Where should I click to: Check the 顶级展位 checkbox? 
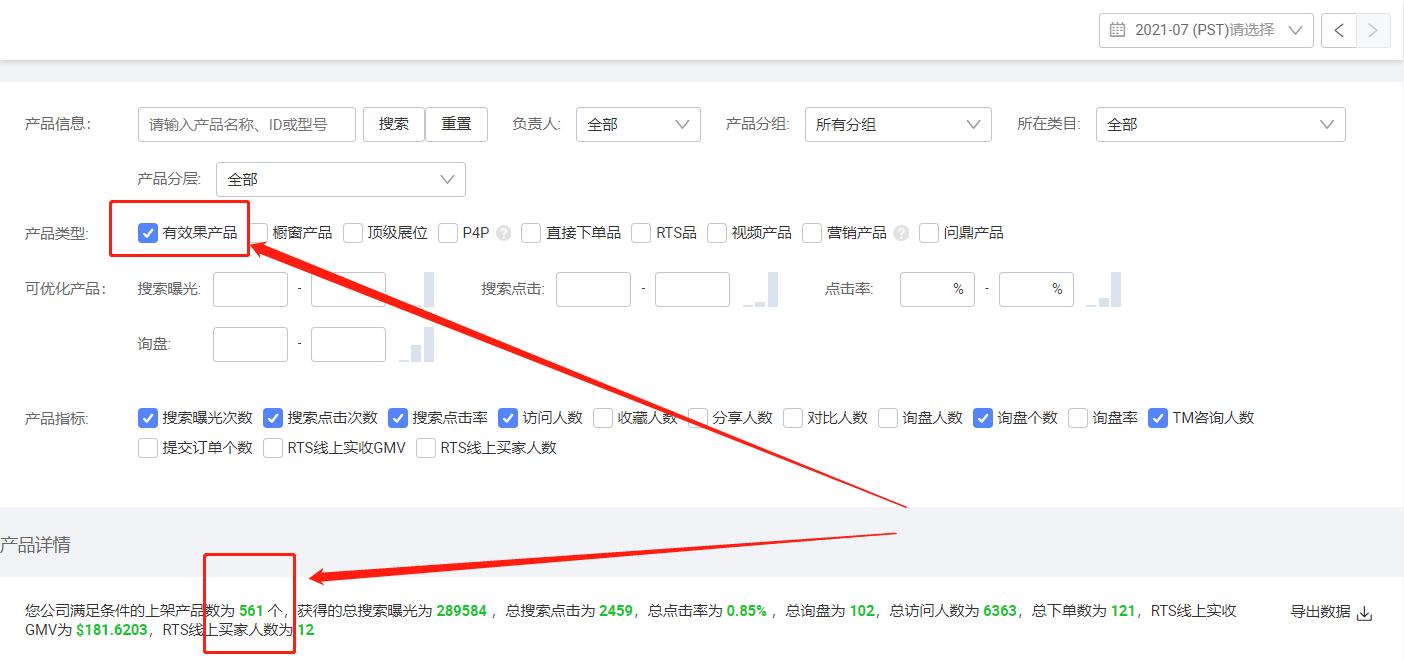tap(353, 233)
